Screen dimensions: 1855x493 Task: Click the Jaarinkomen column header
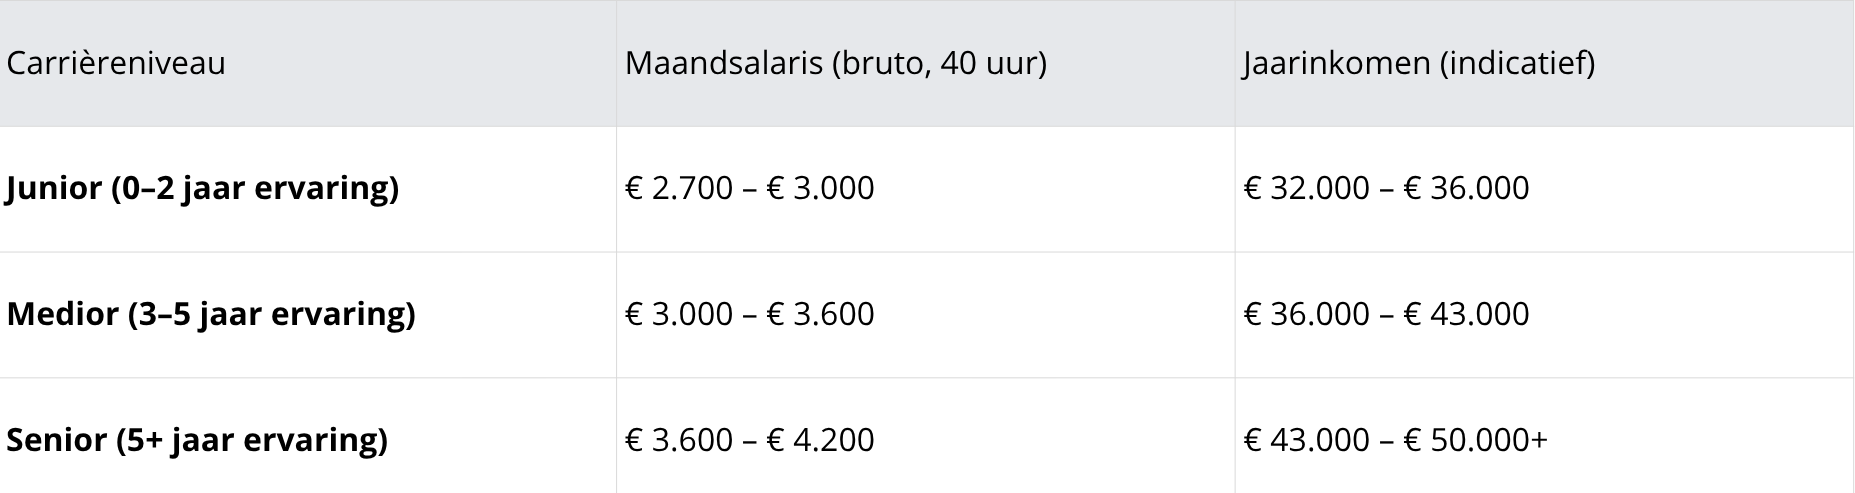click(x=1419, y=63)
